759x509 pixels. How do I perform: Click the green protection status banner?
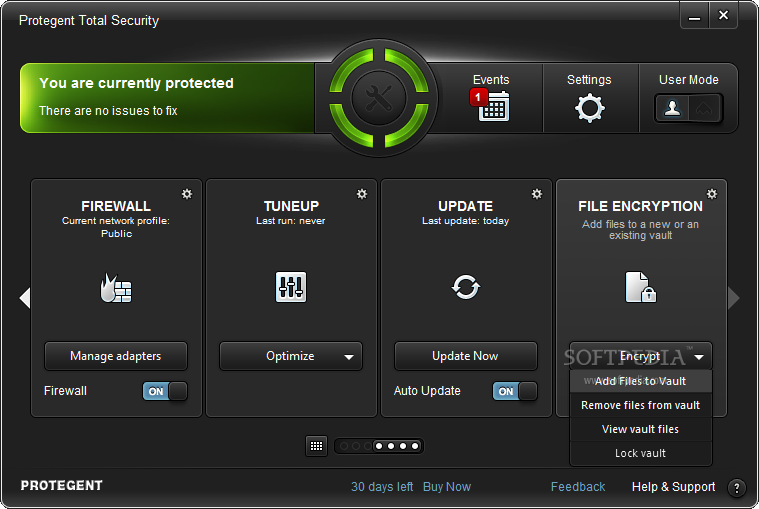(167, 98)
